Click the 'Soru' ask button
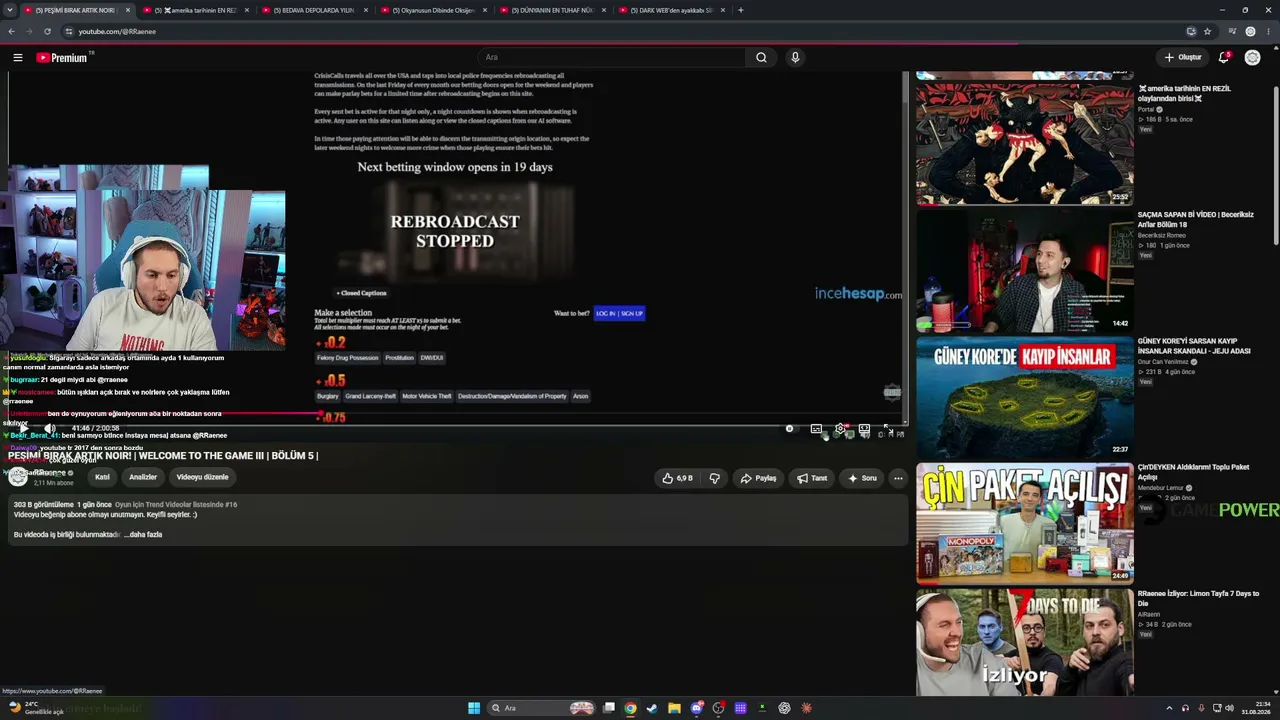Screen dimensions: 1280x720 point(862,478)
